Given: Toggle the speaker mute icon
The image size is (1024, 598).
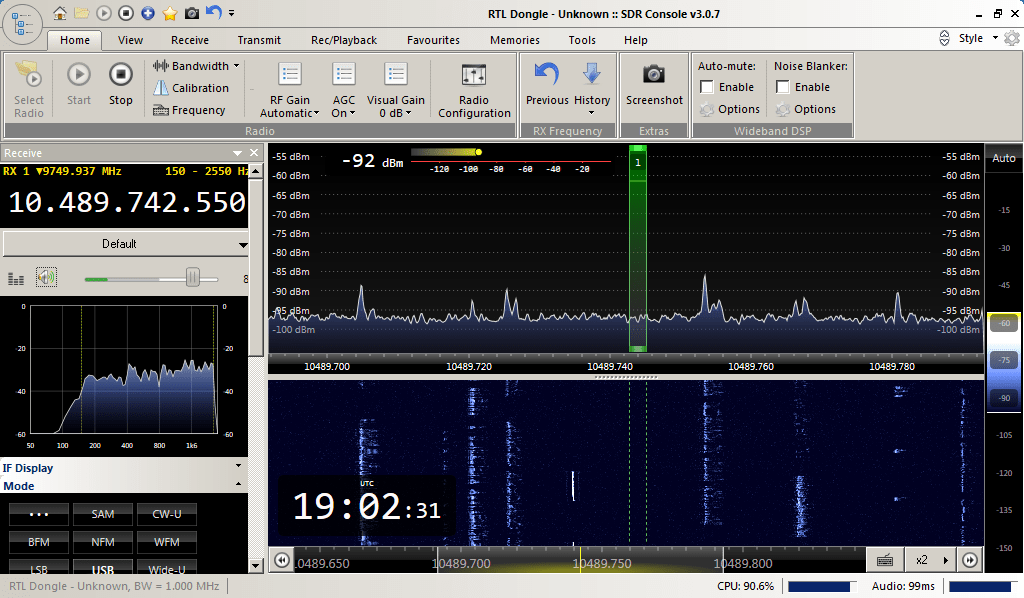Looking at the screenshot, I should 46,278.
